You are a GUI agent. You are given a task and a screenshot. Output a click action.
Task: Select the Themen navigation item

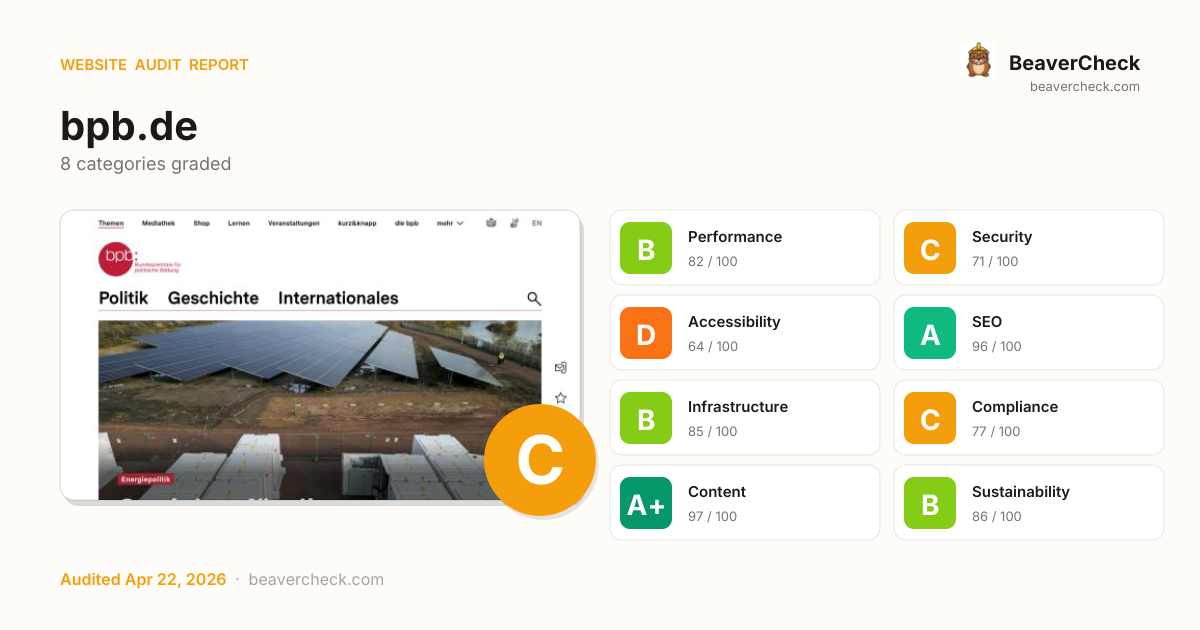[111, 223]
